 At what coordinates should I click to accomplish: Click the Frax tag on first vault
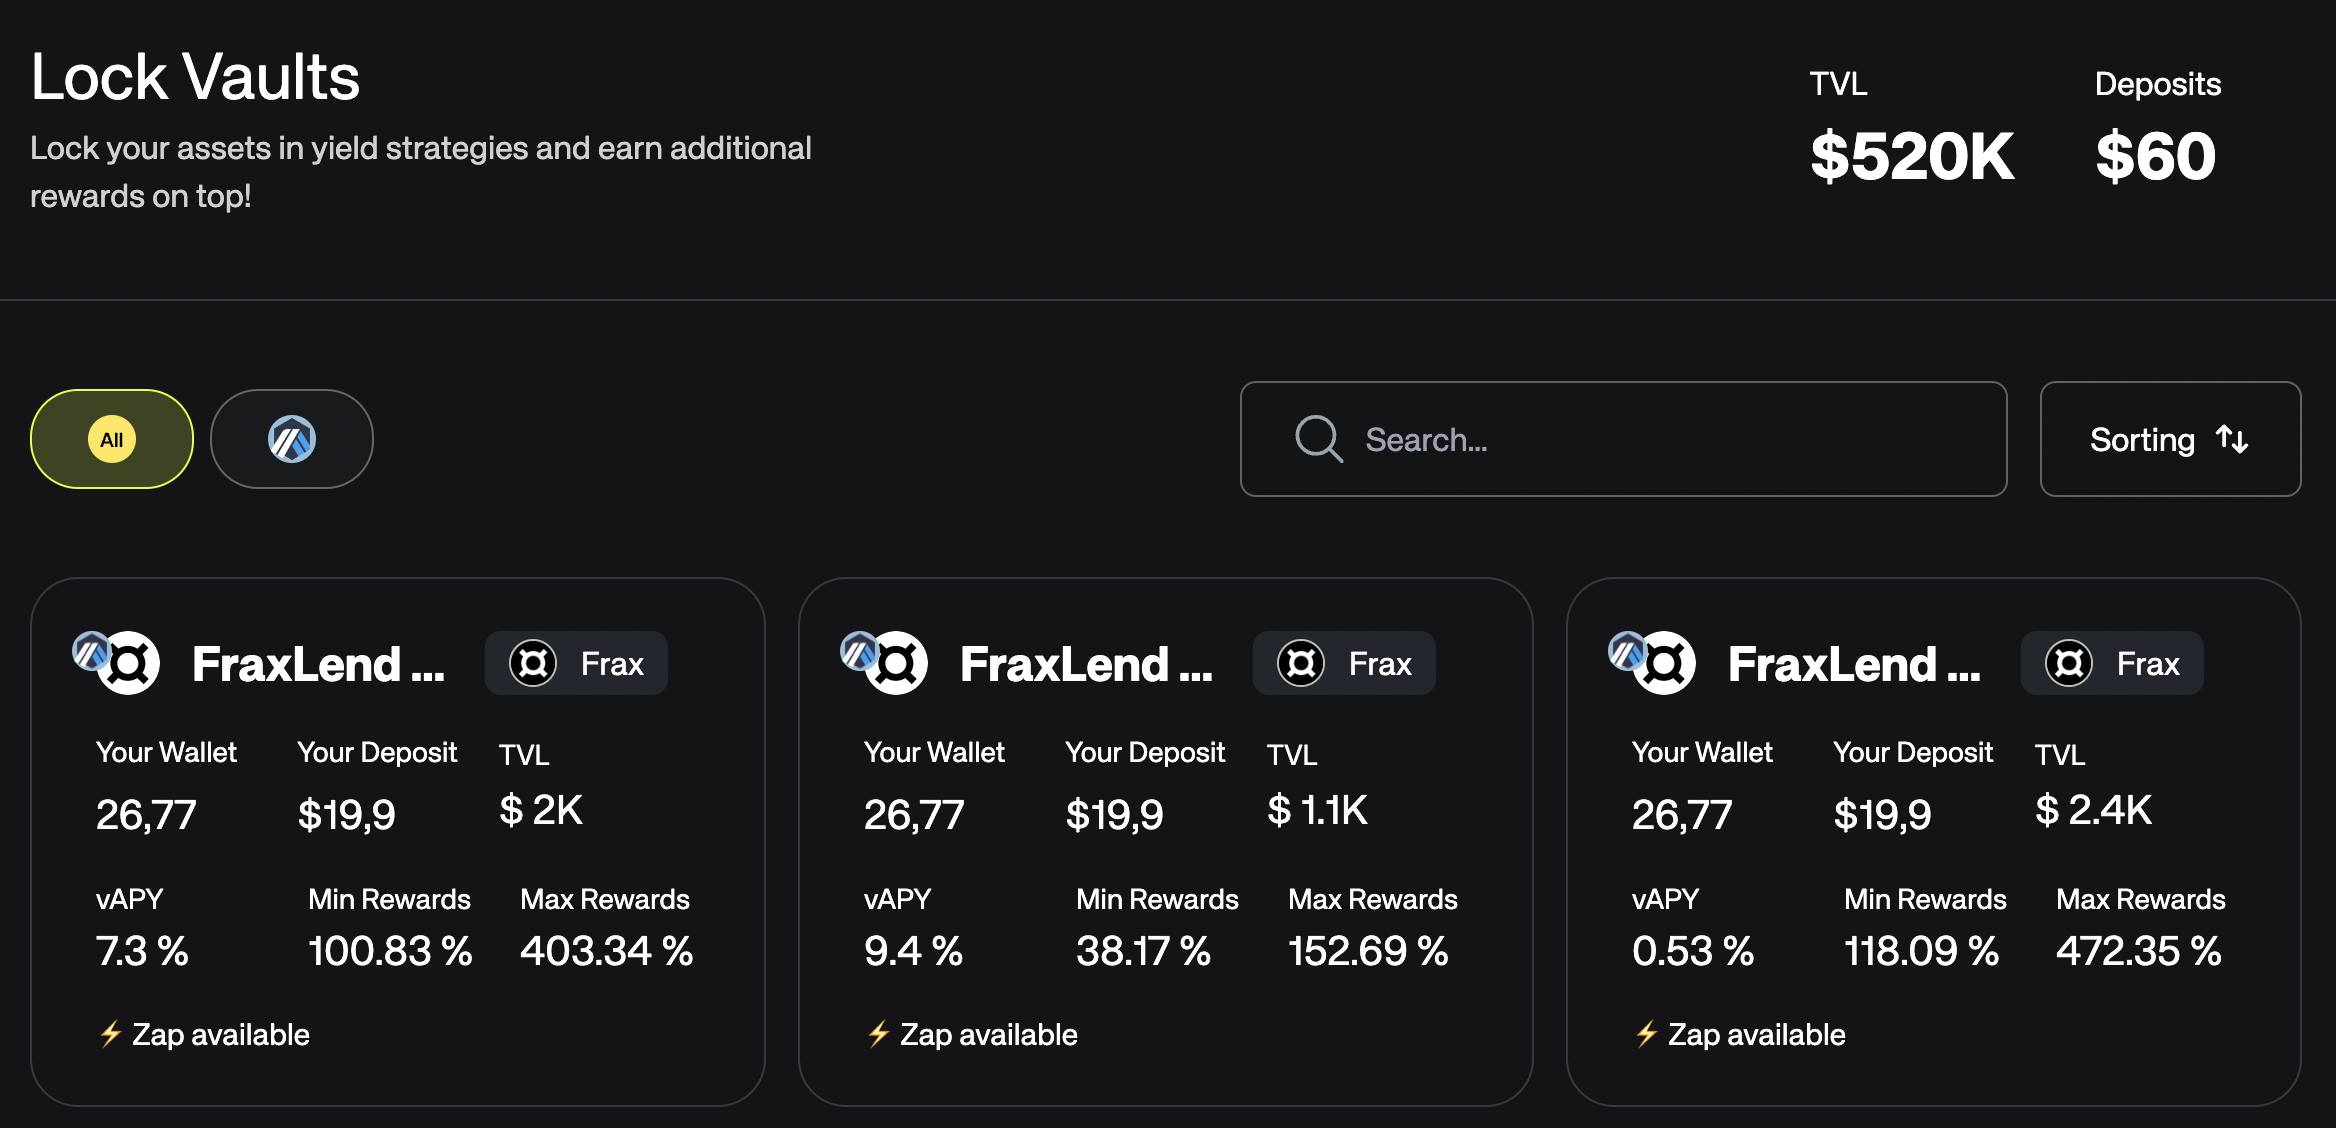[x=576, y=663]
